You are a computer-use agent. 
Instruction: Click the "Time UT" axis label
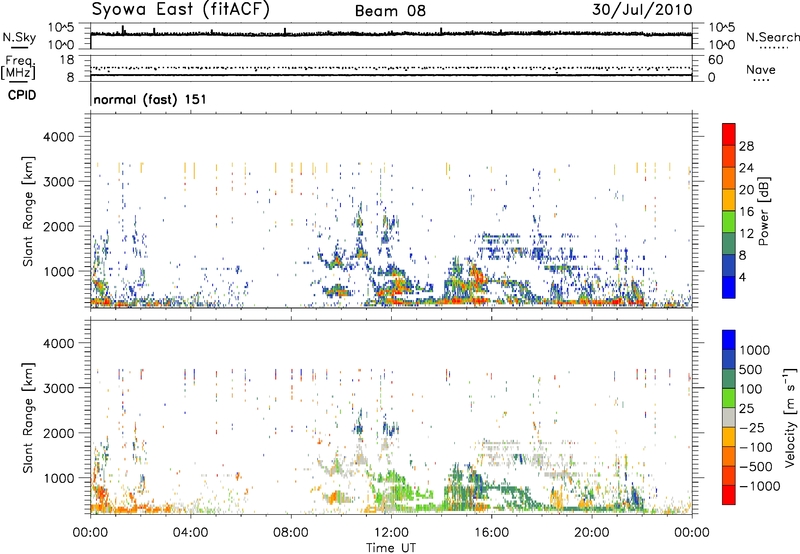[x=391, y=548]
